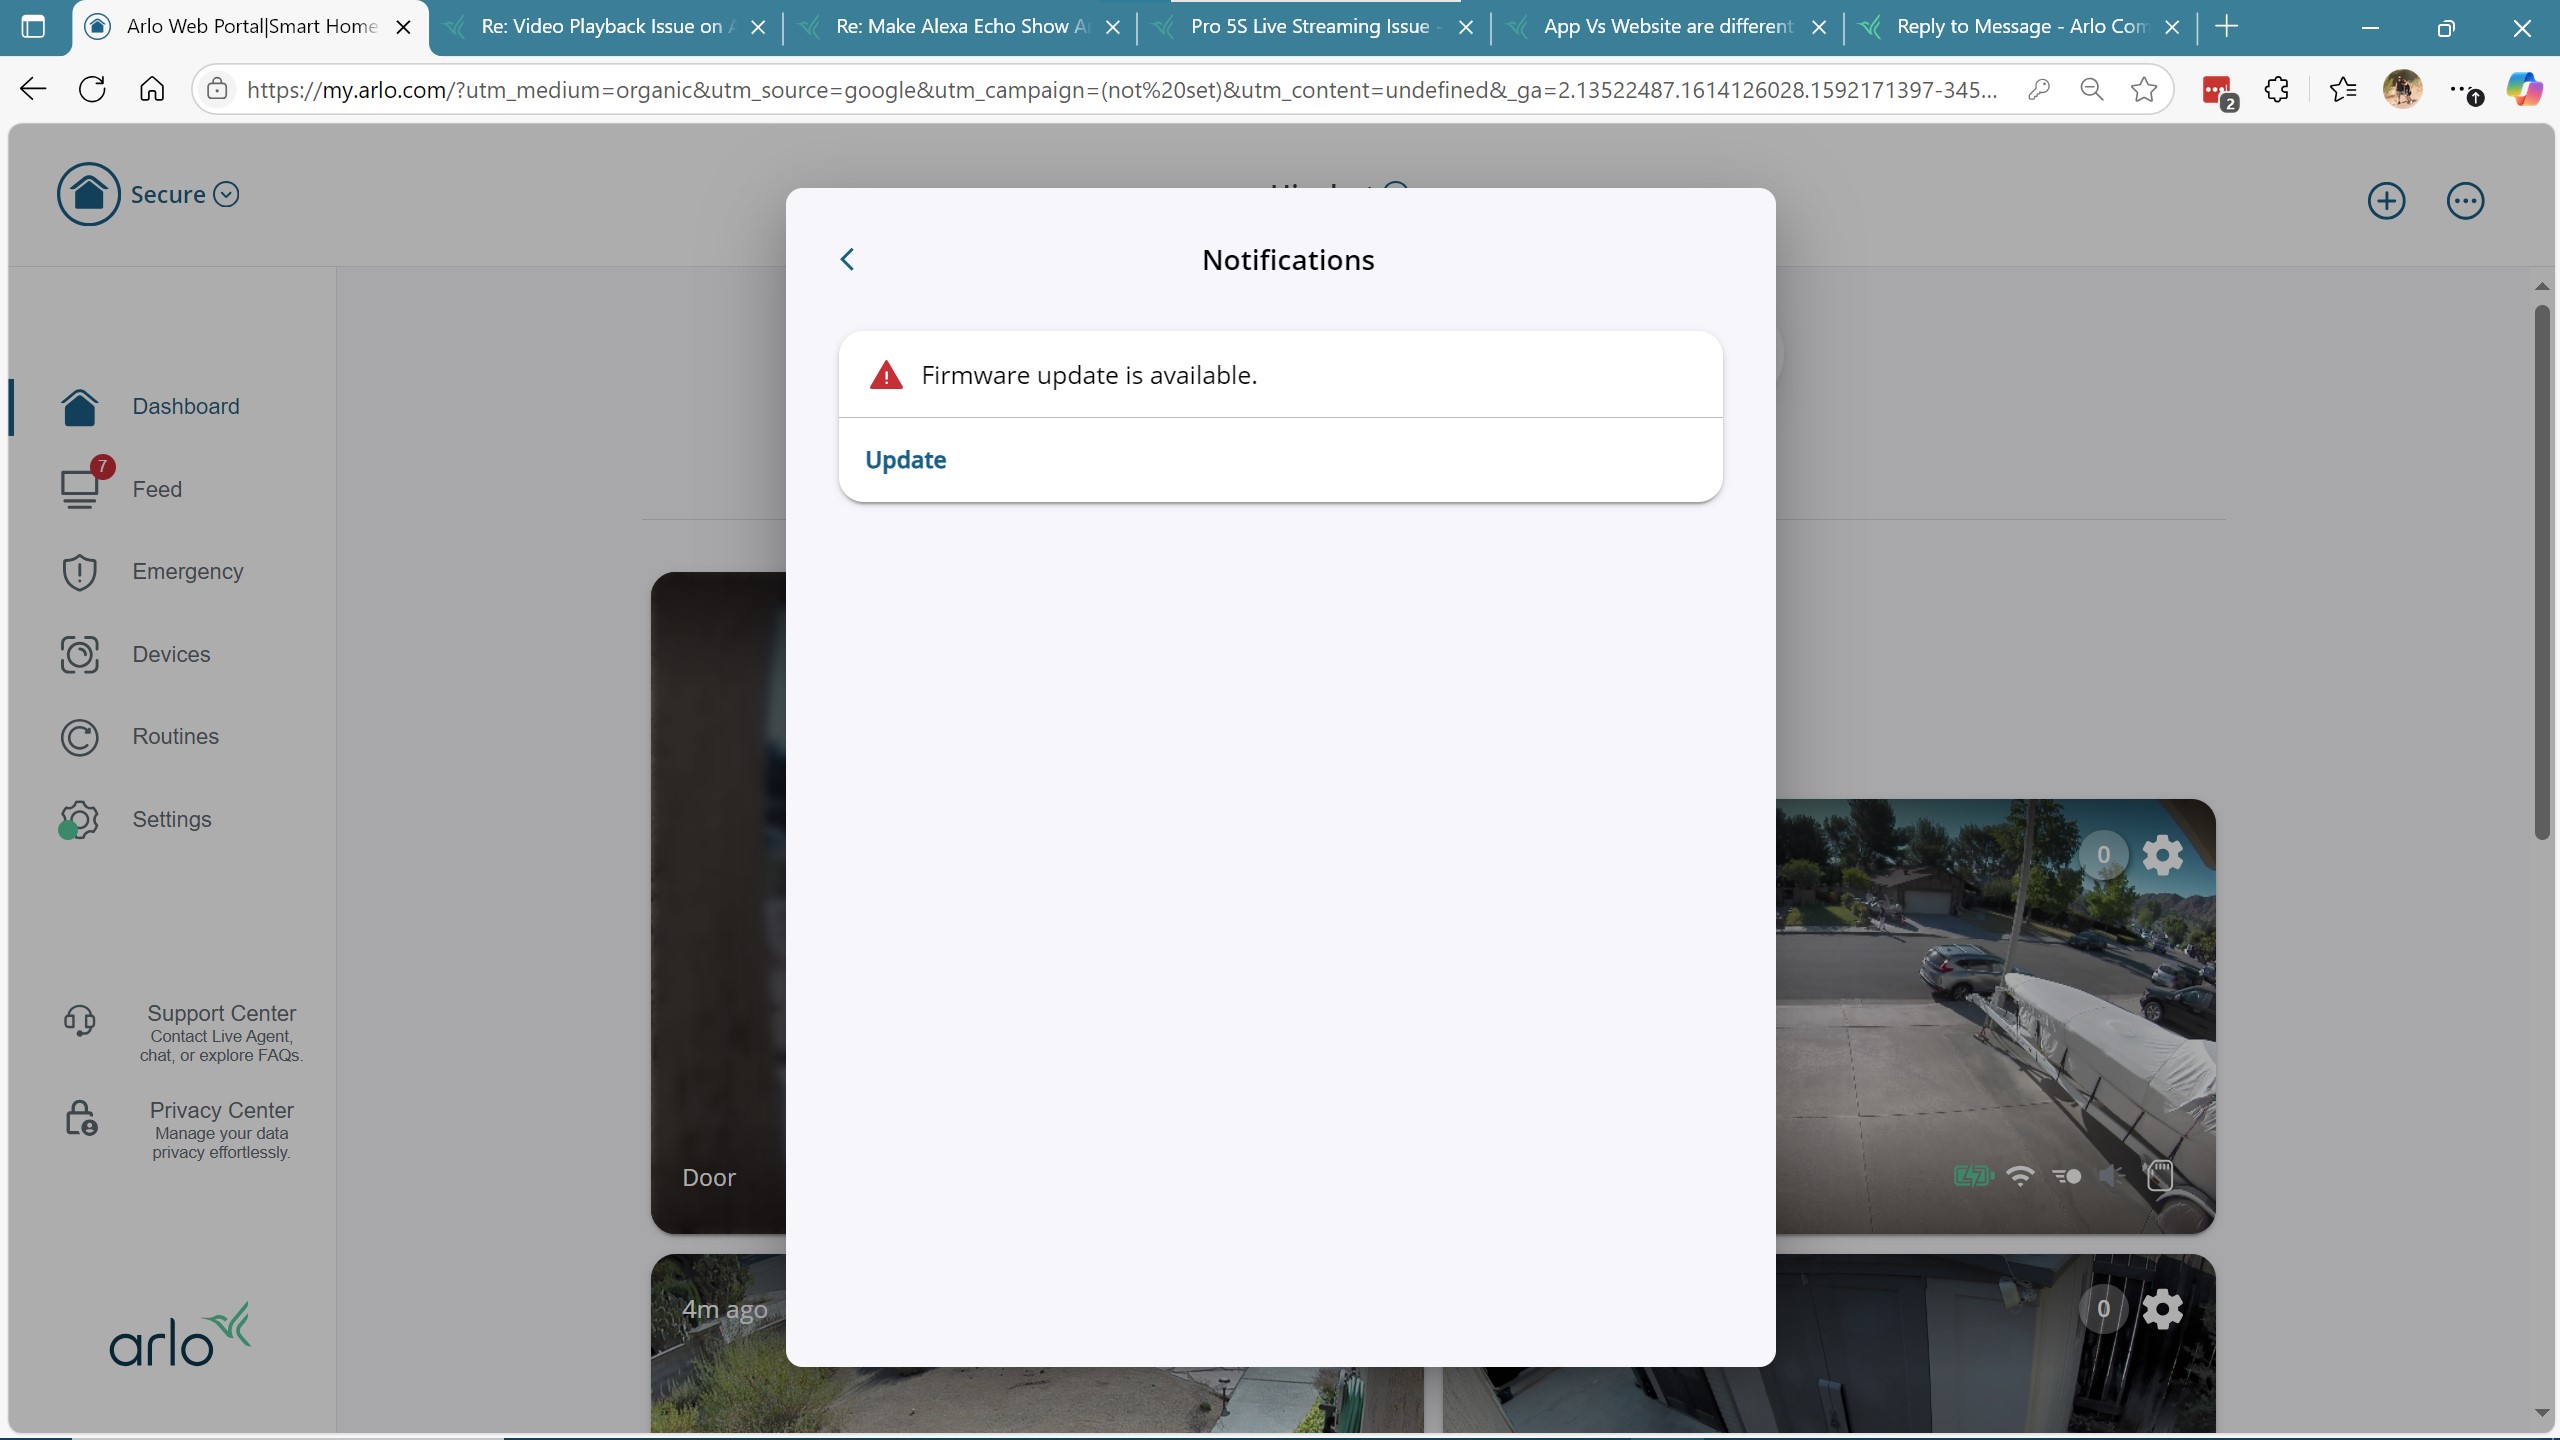
Task: Switch to Pro 5S Live Streaming tab
Action: 1309,27
